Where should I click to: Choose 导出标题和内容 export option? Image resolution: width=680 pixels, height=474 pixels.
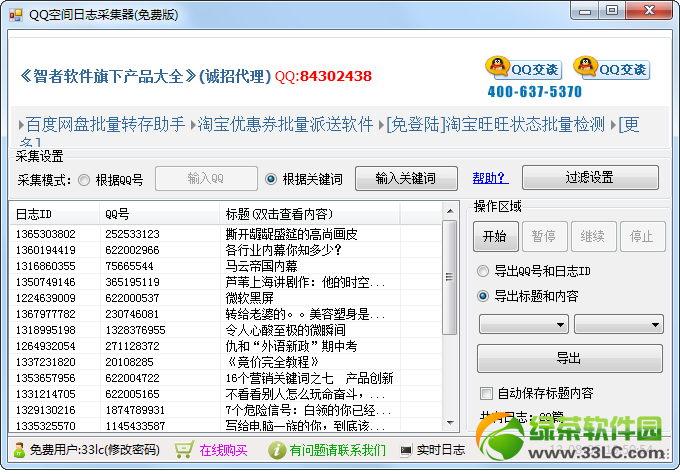483,296
